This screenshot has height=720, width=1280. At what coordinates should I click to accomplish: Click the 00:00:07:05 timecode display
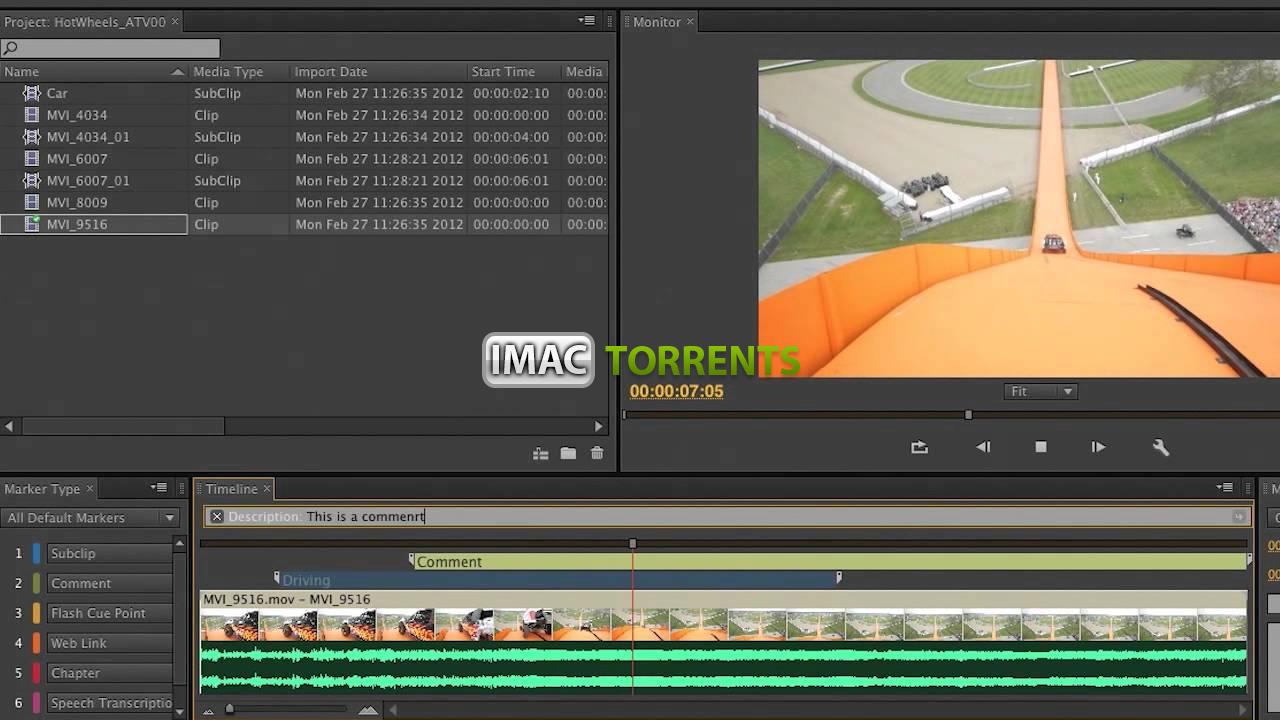coord(676,392)
